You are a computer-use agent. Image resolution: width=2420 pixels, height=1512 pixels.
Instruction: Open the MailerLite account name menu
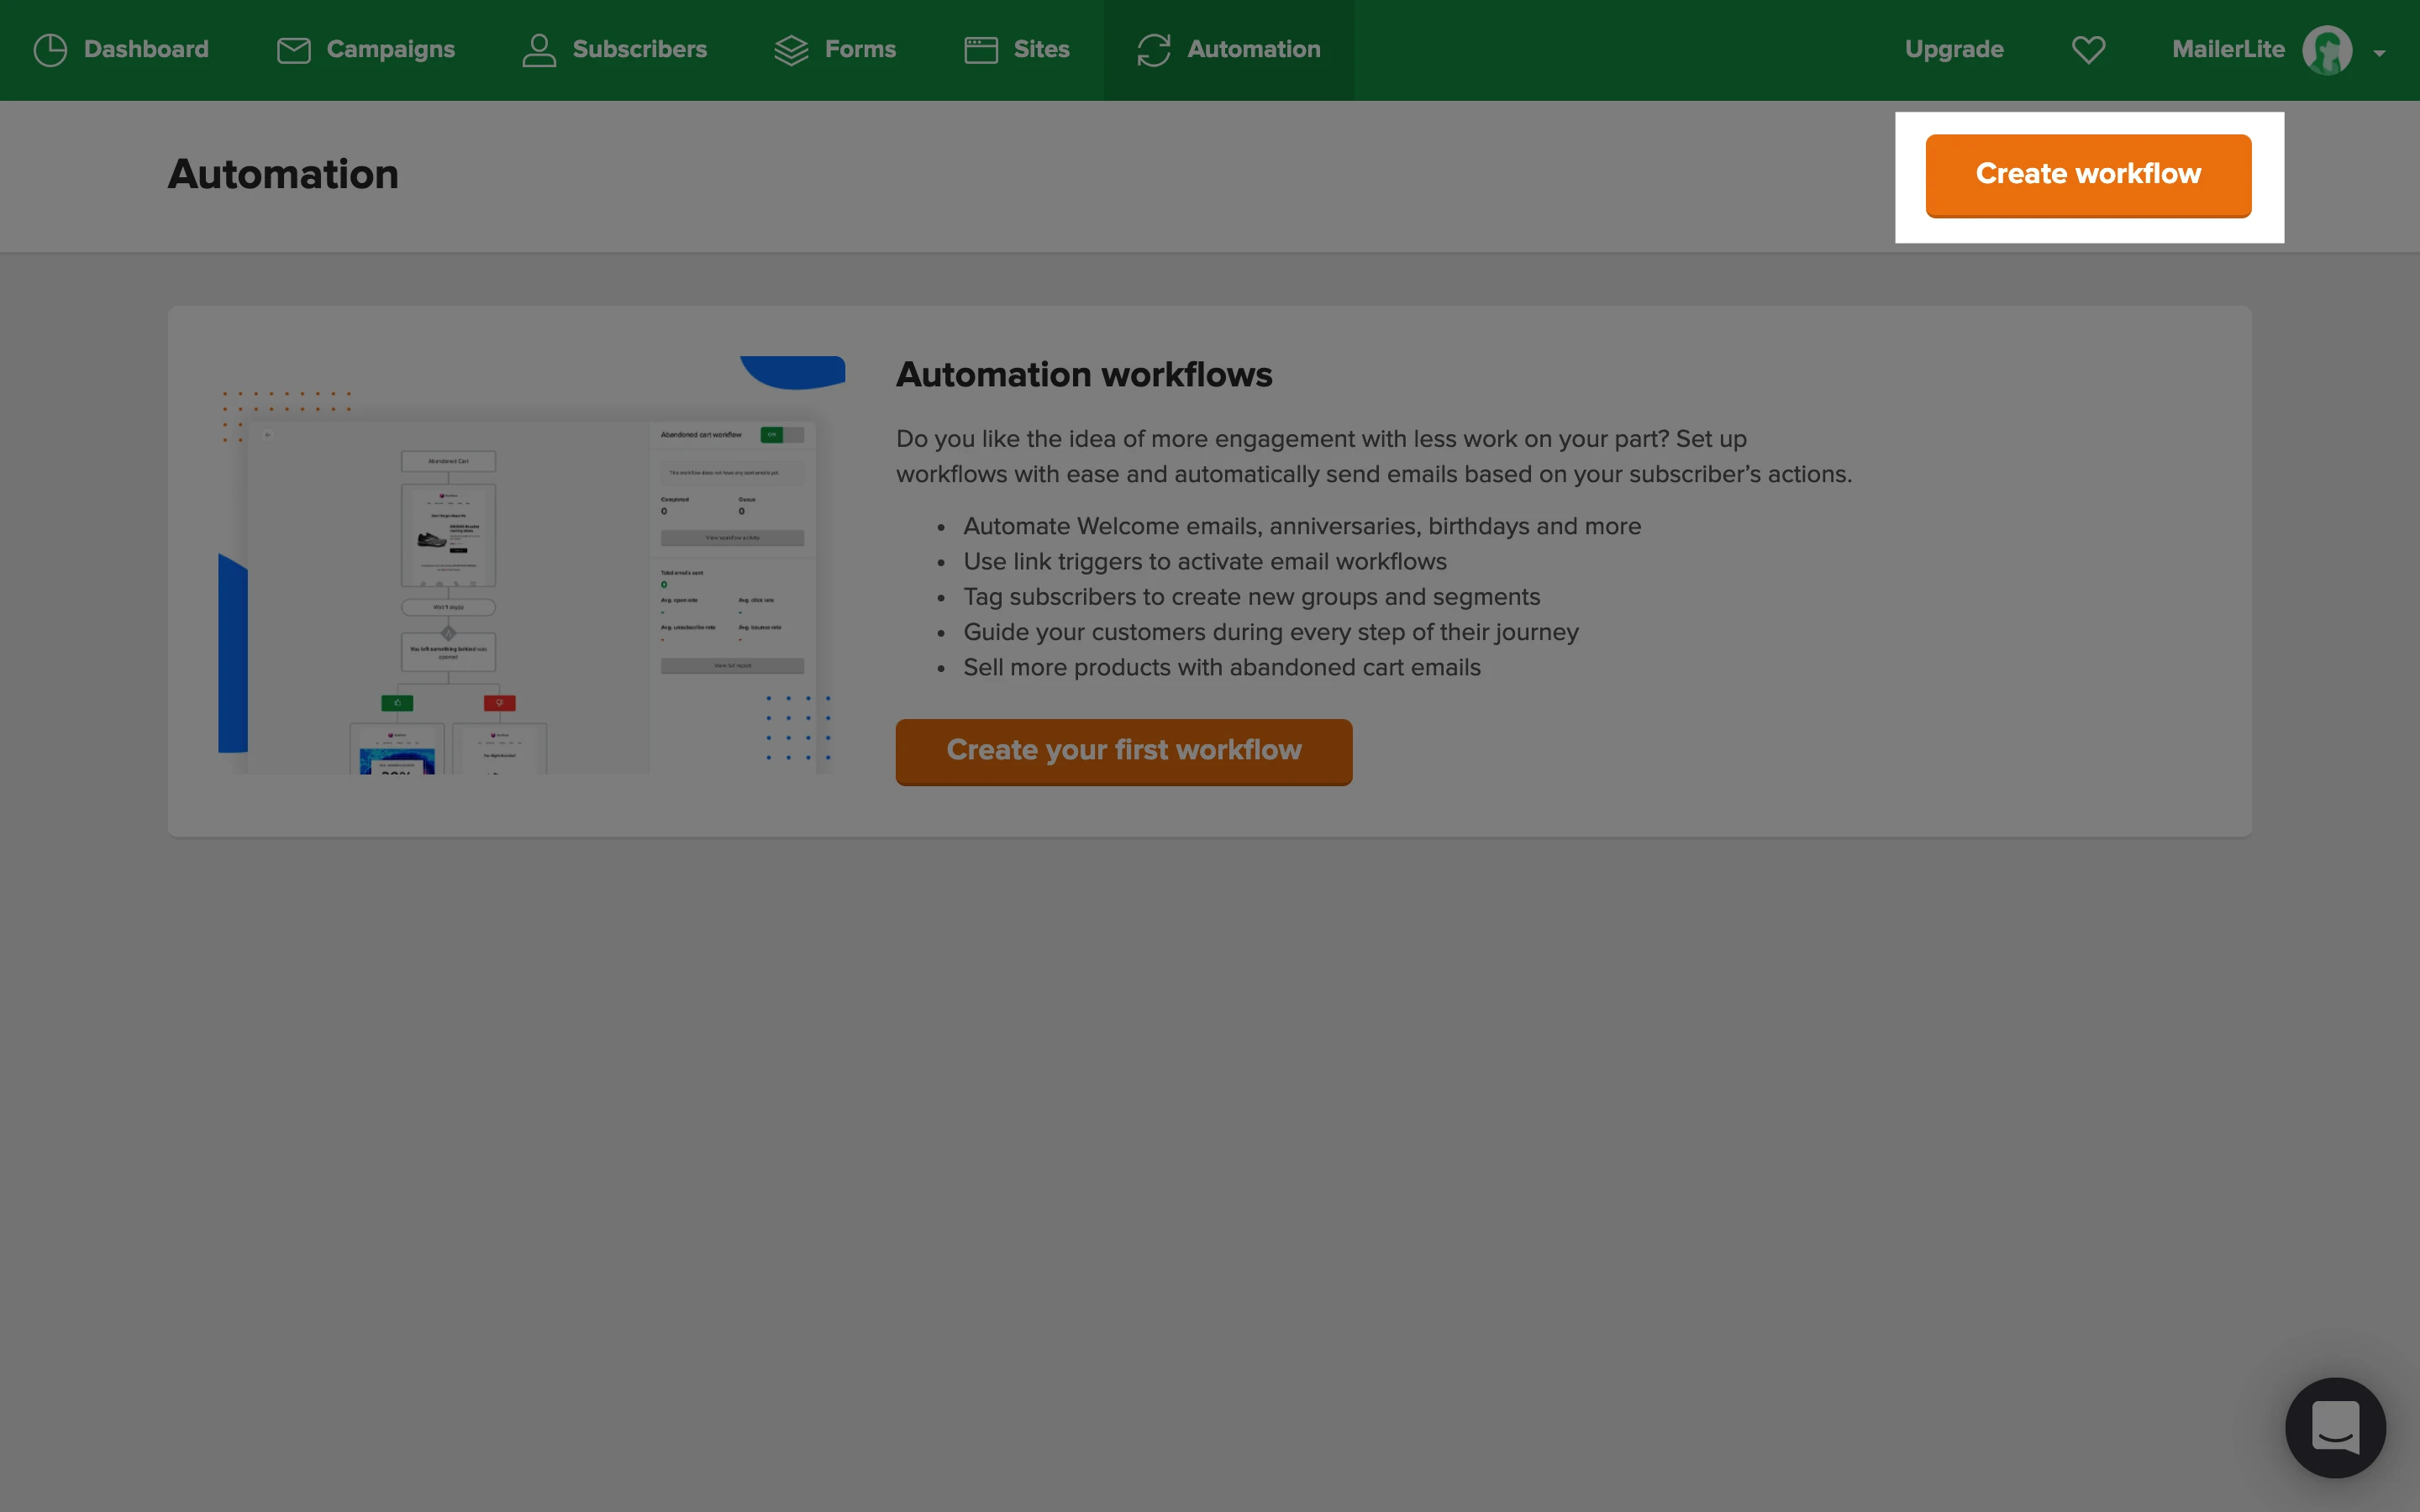[x=2228, y=50]
